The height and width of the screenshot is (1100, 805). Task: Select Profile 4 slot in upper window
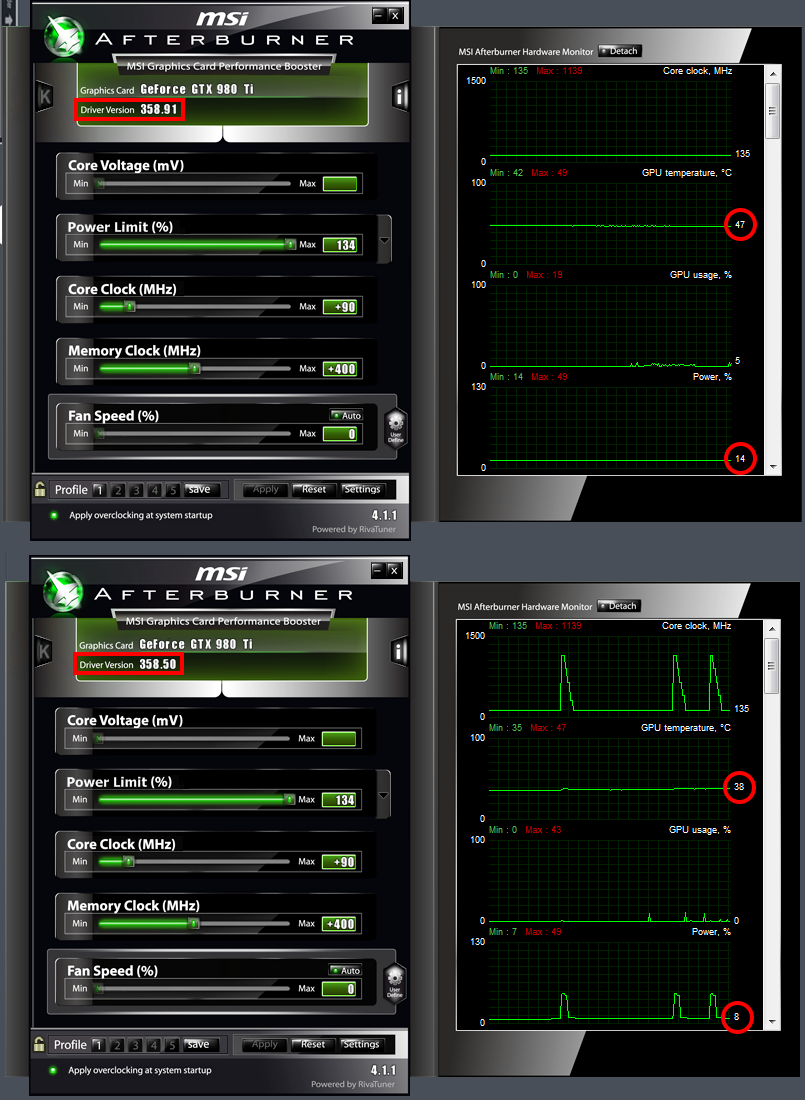pos(154,490)
